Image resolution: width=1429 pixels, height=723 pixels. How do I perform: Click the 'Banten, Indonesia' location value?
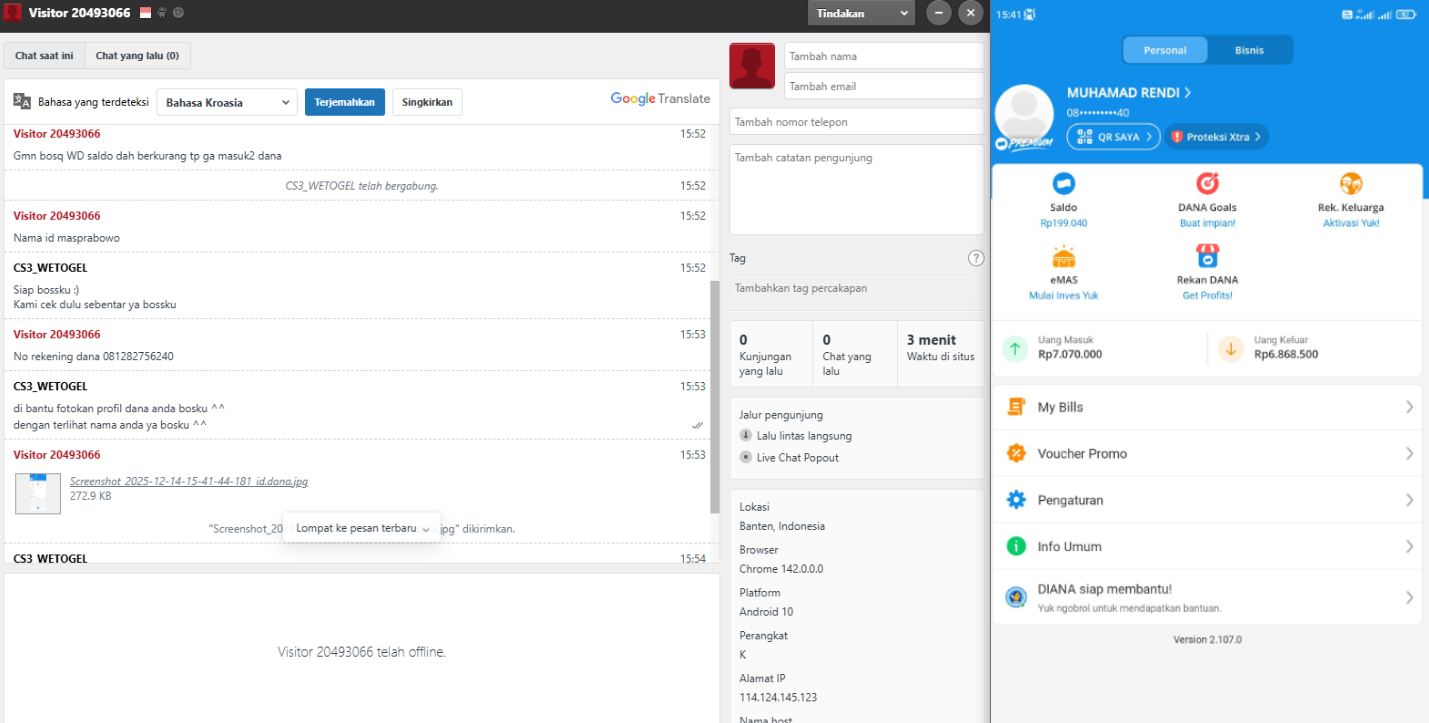click(x=782, y=526)
